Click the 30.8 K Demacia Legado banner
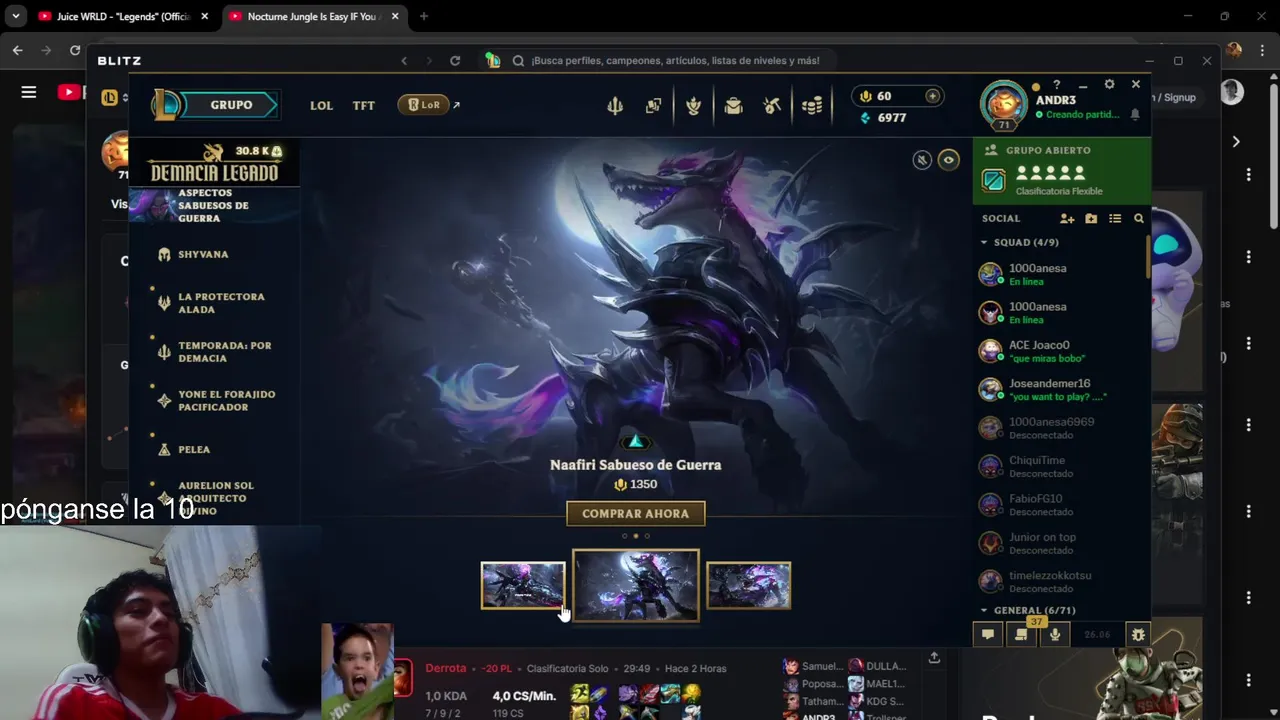 pyautogui.click(x=214, y=164)
